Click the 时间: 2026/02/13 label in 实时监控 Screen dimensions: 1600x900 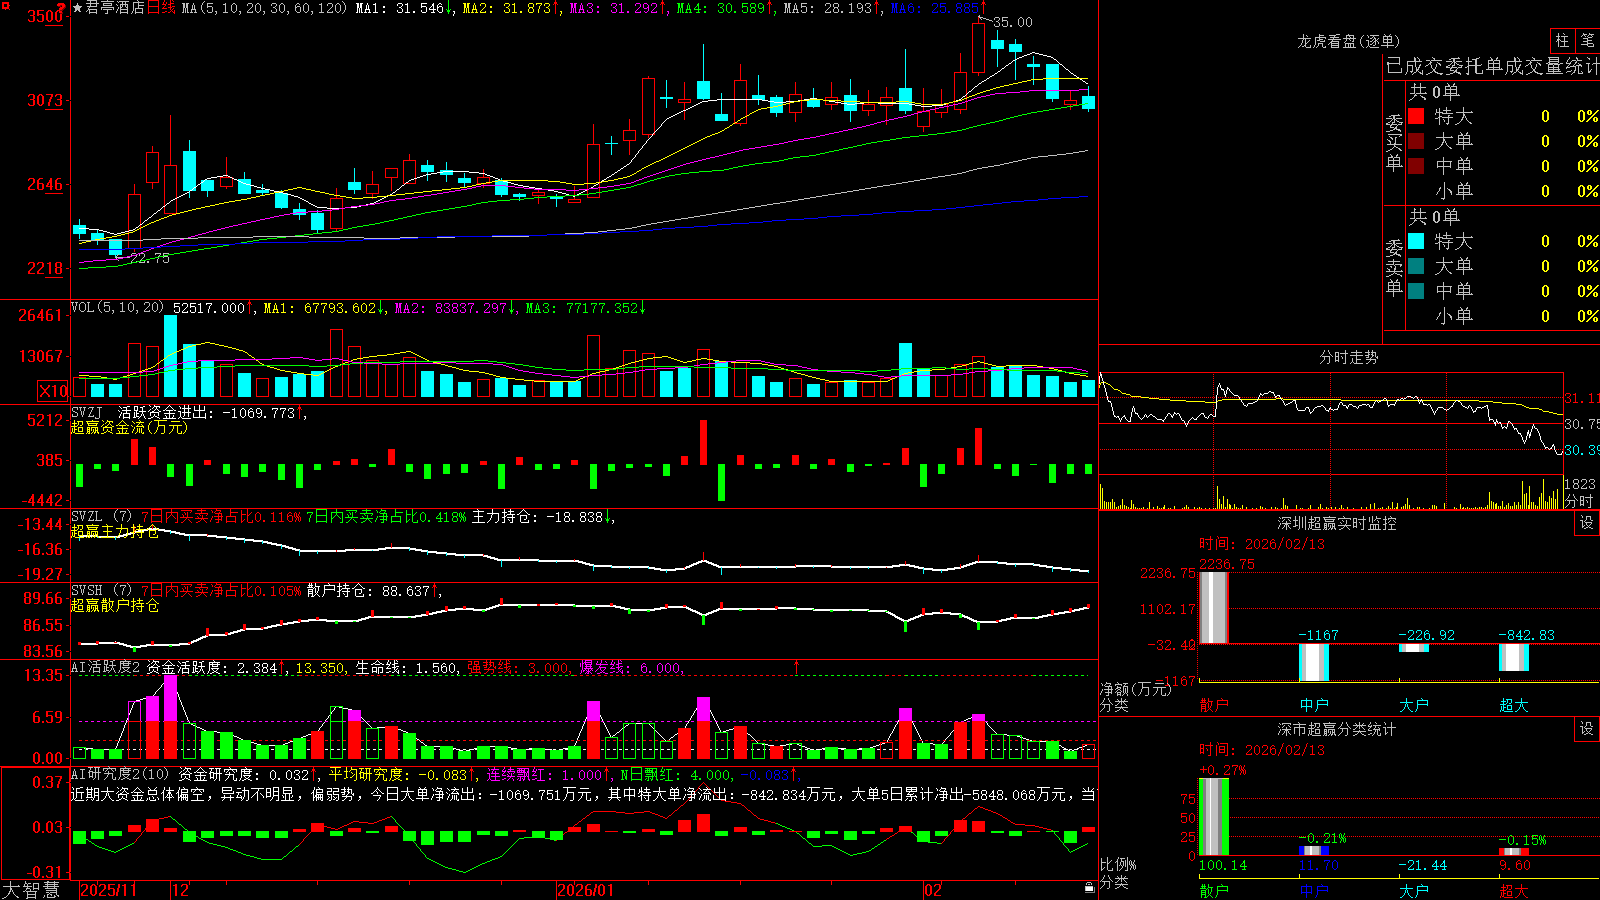tap(1262, 544)
